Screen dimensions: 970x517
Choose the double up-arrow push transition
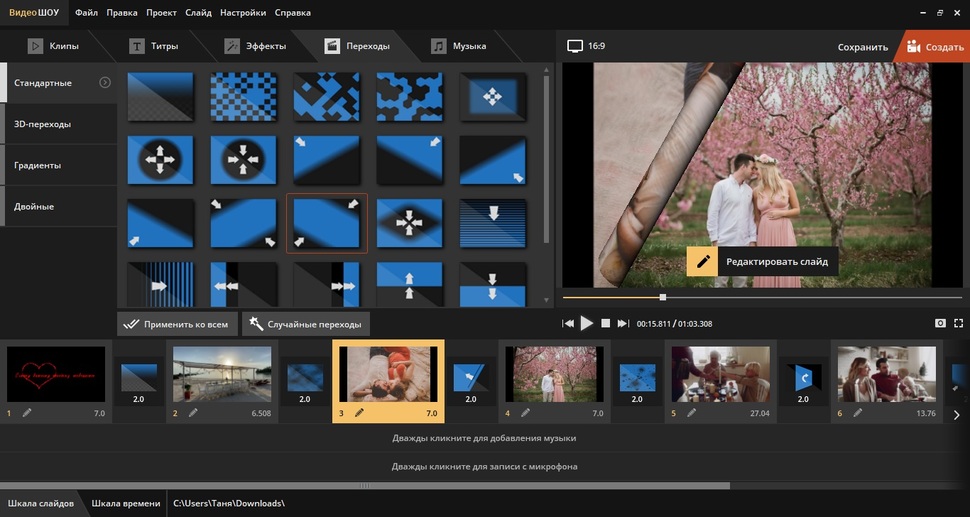pyautogui.click(x=409, y=284)
